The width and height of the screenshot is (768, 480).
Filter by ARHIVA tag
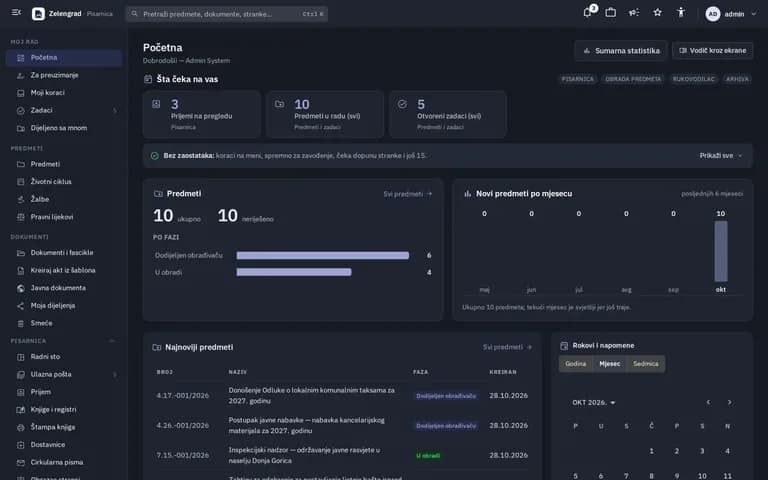[x=737, y=79]
